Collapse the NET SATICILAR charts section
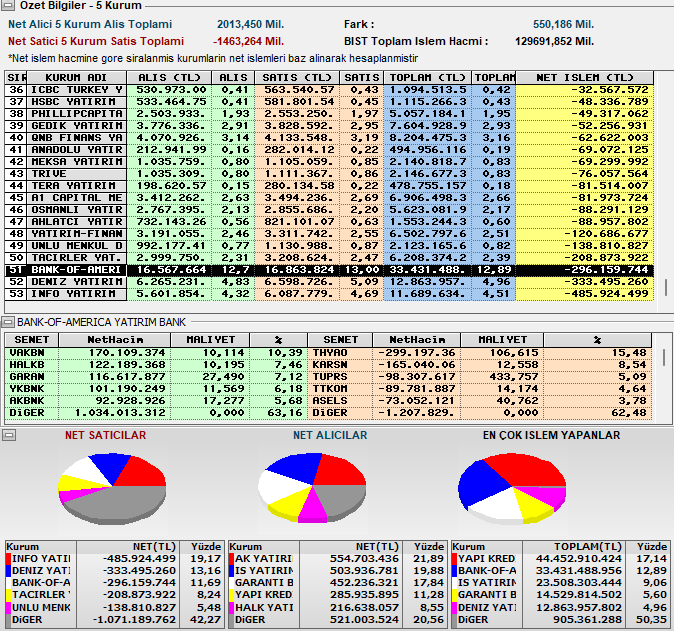Viewport: 674px width, 631px height. pyautogui.click(x=9, y=435)
